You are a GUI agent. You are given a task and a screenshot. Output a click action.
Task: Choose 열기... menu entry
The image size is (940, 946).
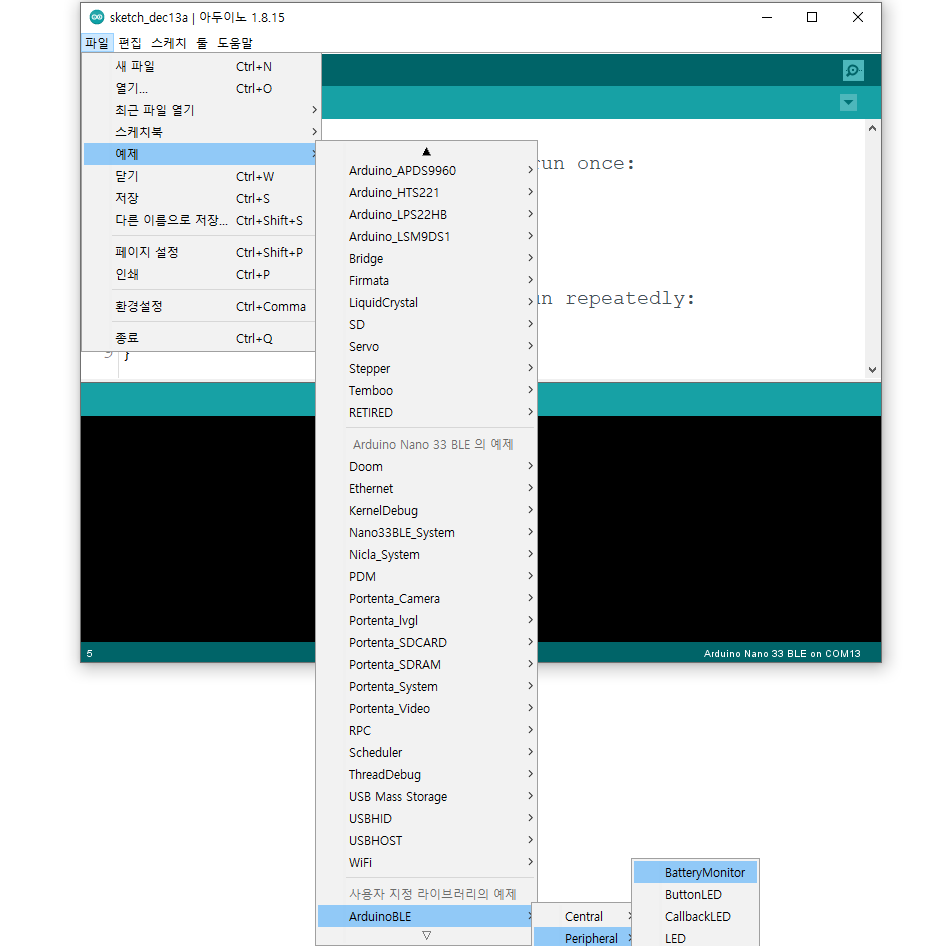coord(199,88)
